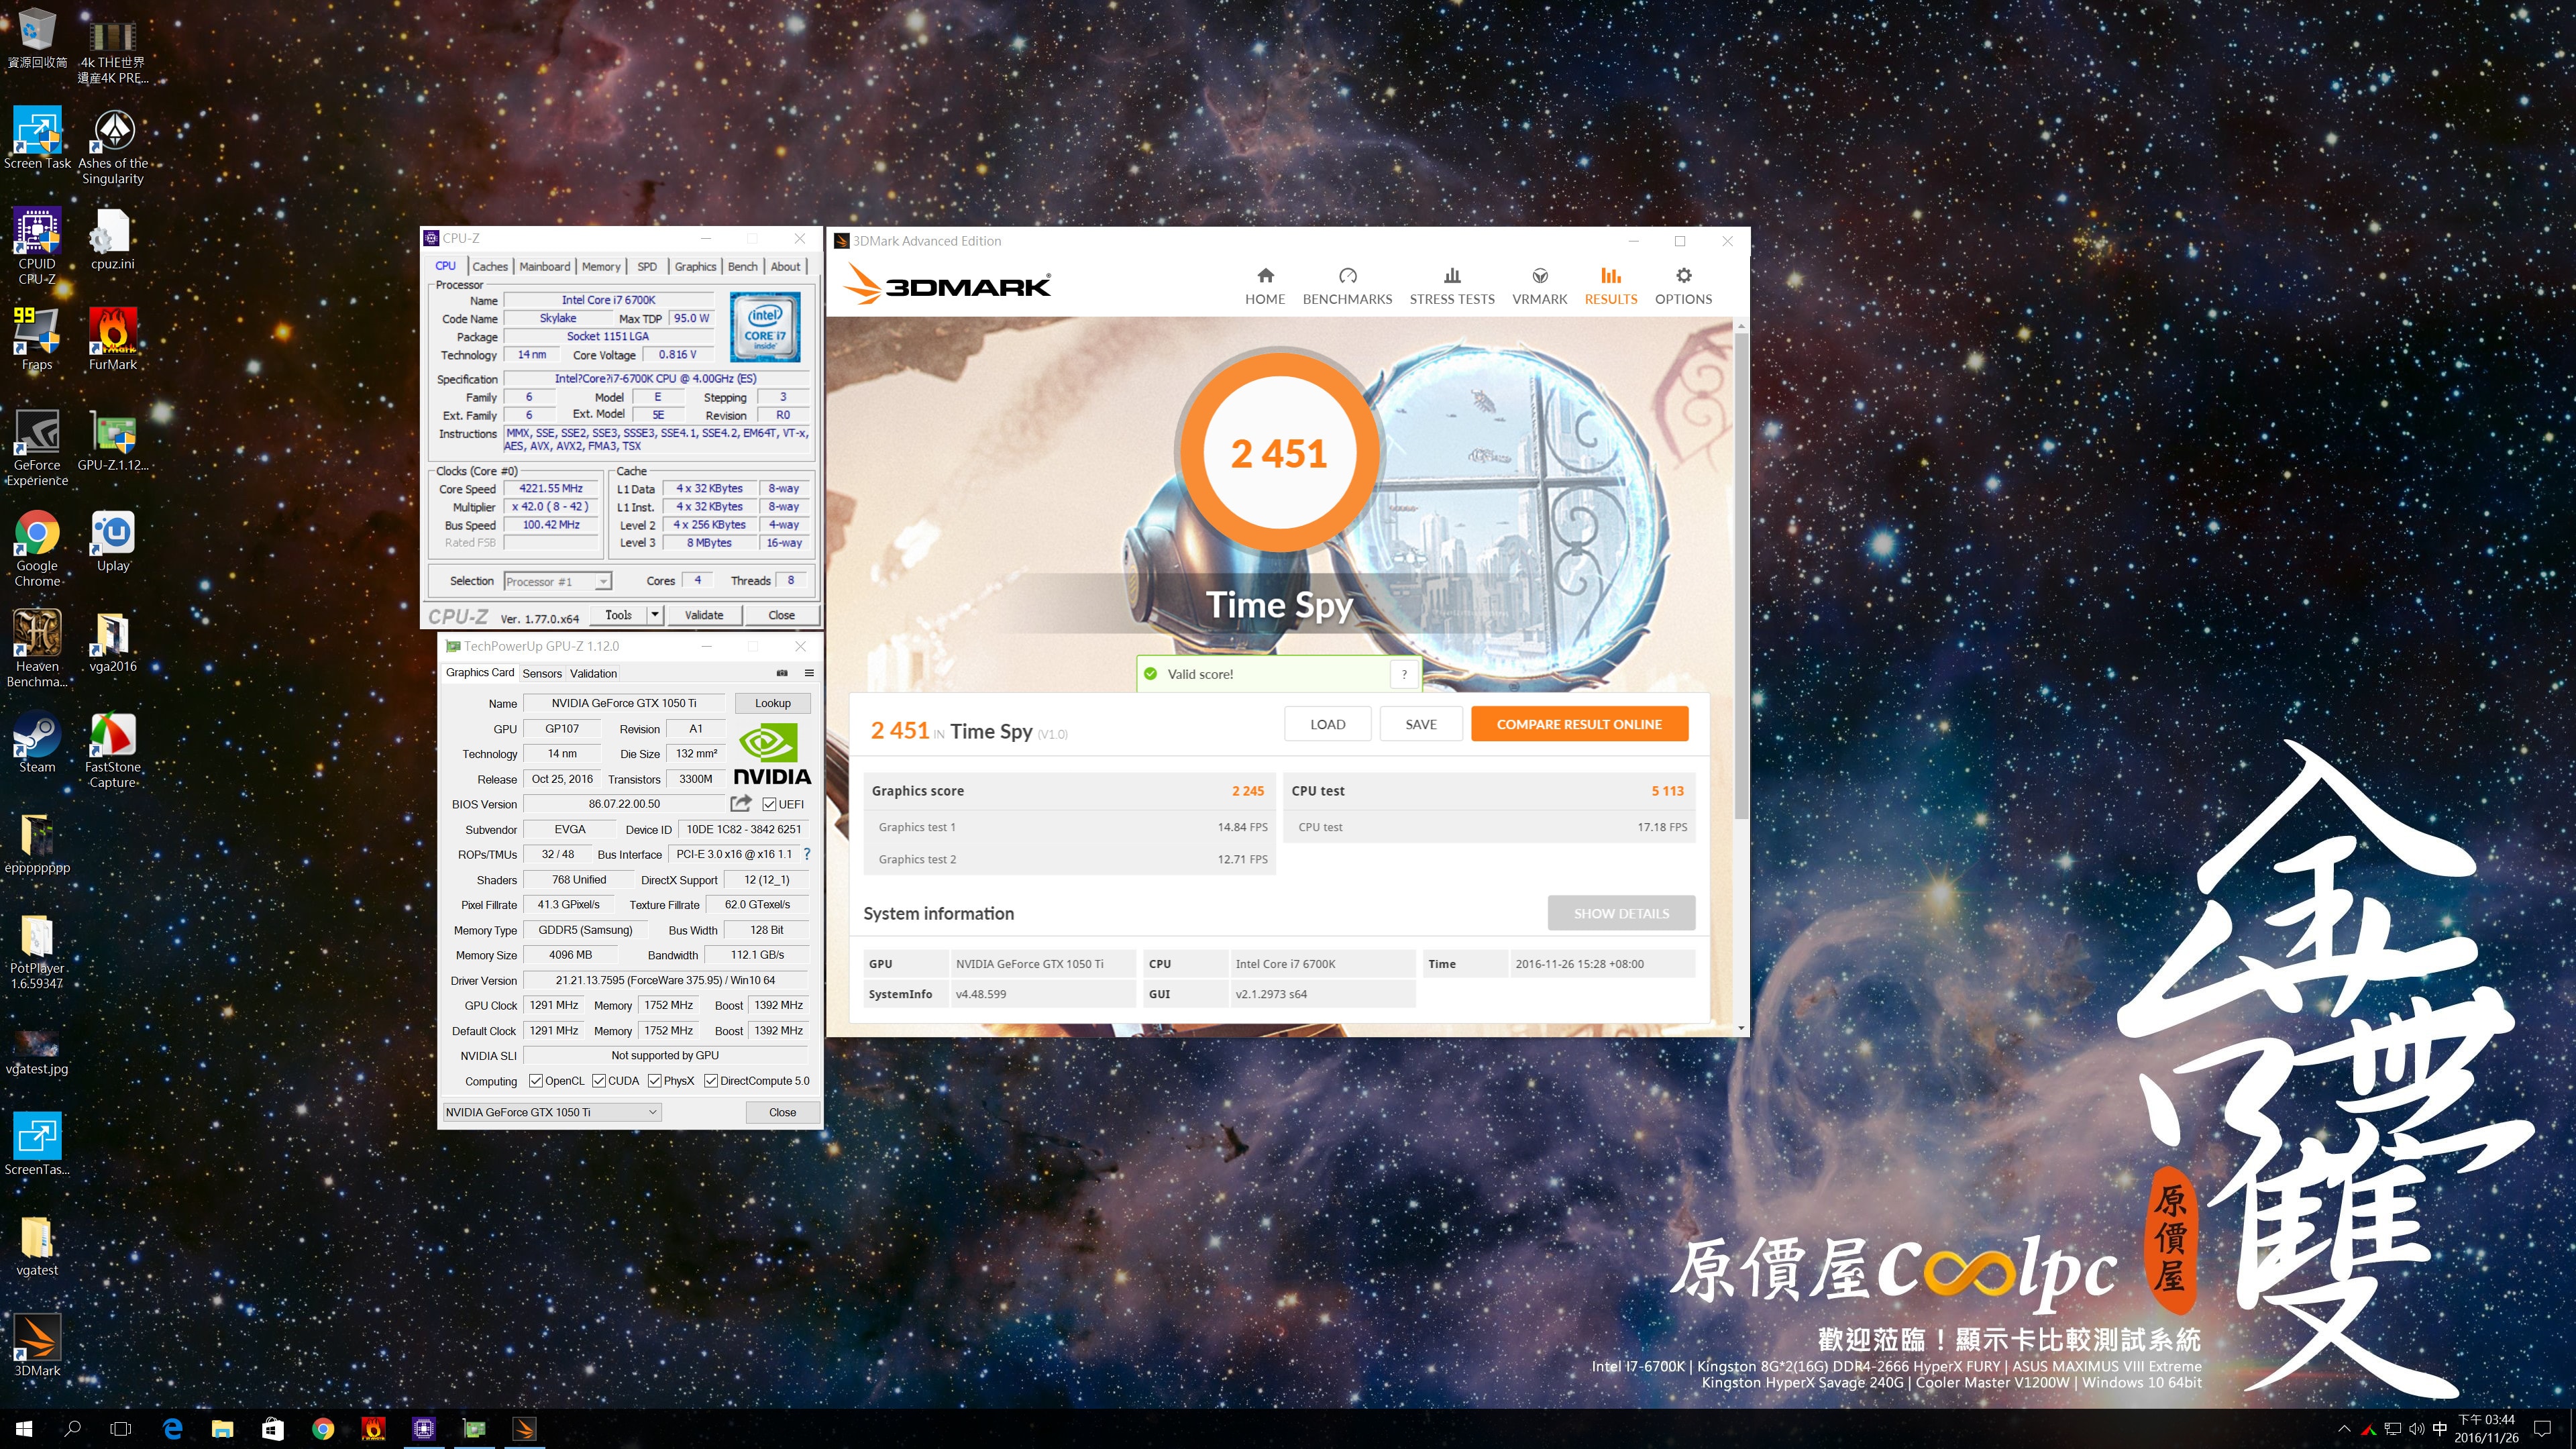Open the CPU-Z Tools dropdown arrow
This screenshot has height=1449, width=2576.
(x=655, y=615)
